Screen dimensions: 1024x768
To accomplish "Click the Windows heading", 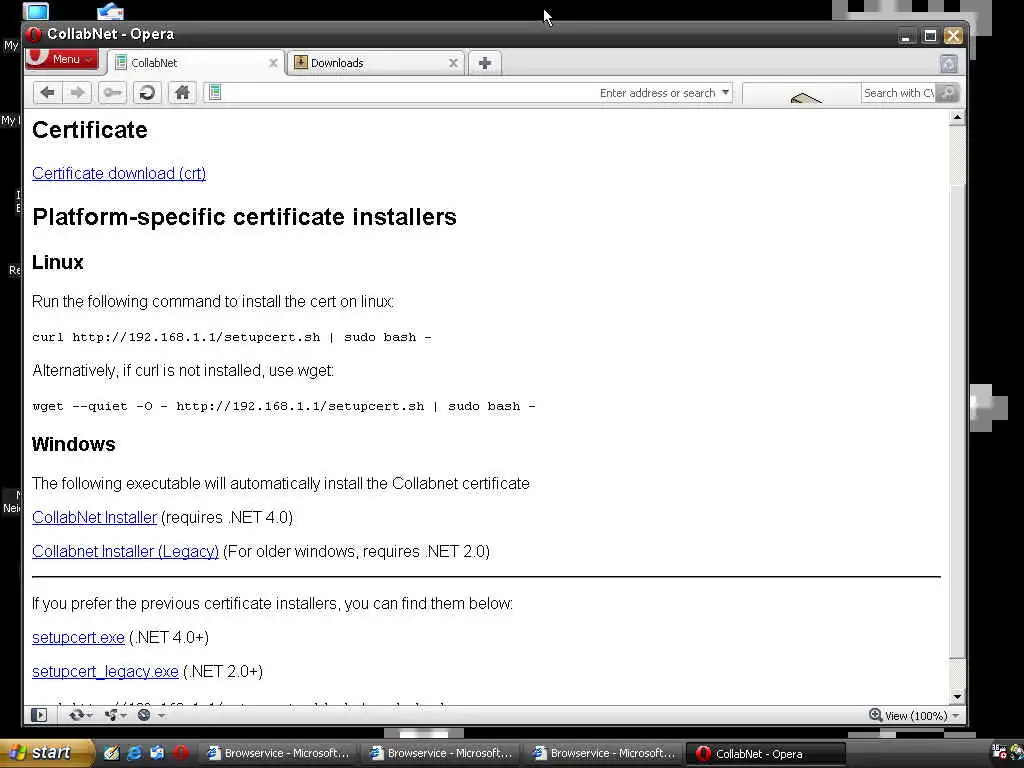I will (x=74, y=444).
